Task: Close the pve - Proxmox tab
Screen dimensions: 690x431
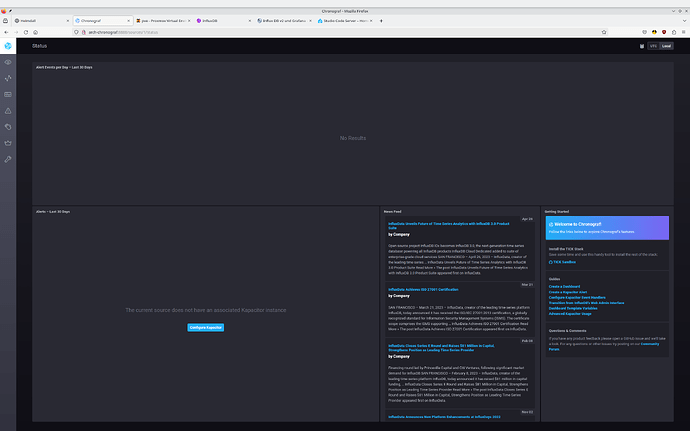Action: 189,21
